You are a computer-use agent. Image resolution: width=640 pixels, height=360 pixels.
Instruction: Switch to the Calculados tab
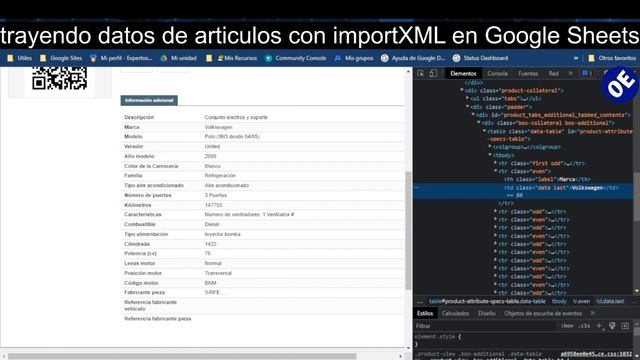click(x=456, y=313)
